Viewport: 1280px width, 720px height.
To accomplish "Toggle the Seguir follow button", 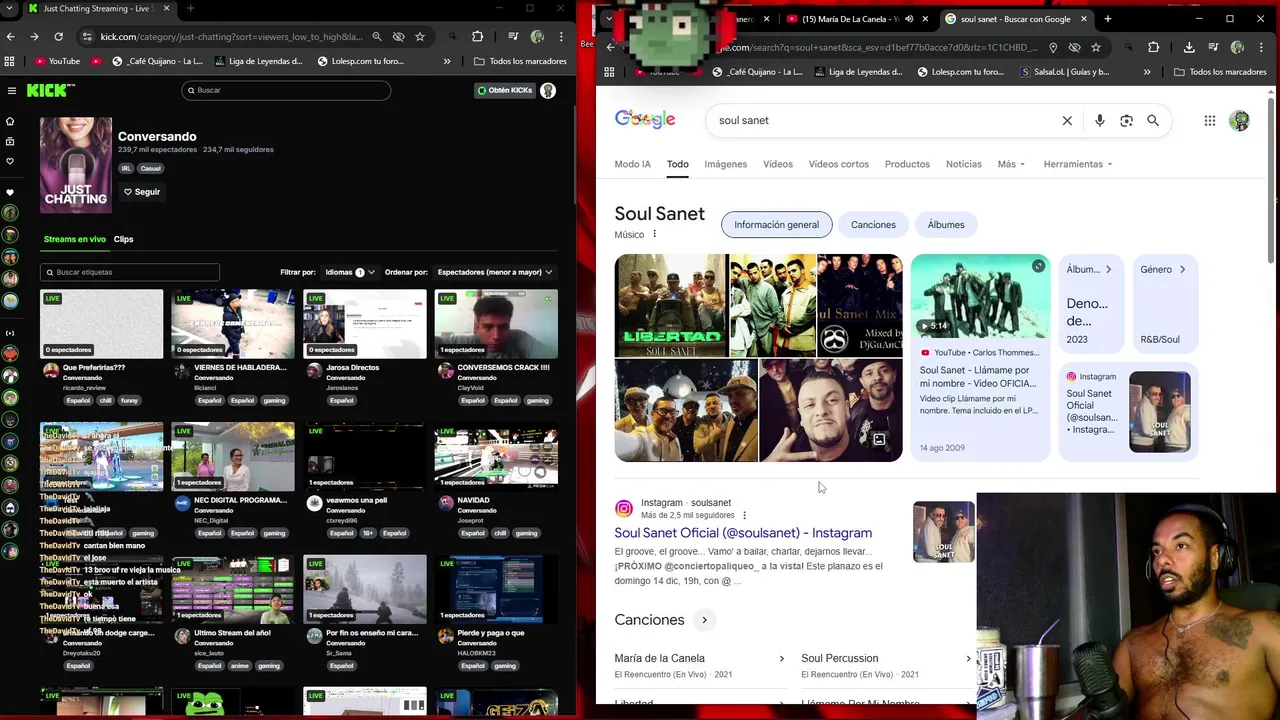I will 142,192.
